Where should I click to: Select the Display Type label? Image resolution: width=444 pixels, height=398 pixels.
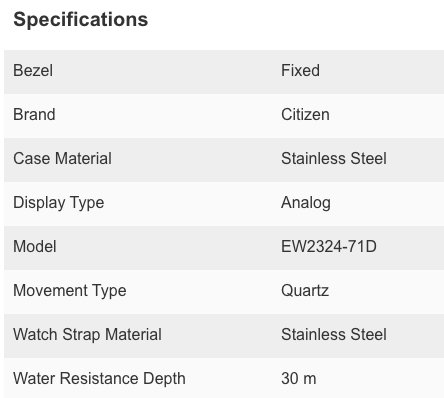click(59, 203)
